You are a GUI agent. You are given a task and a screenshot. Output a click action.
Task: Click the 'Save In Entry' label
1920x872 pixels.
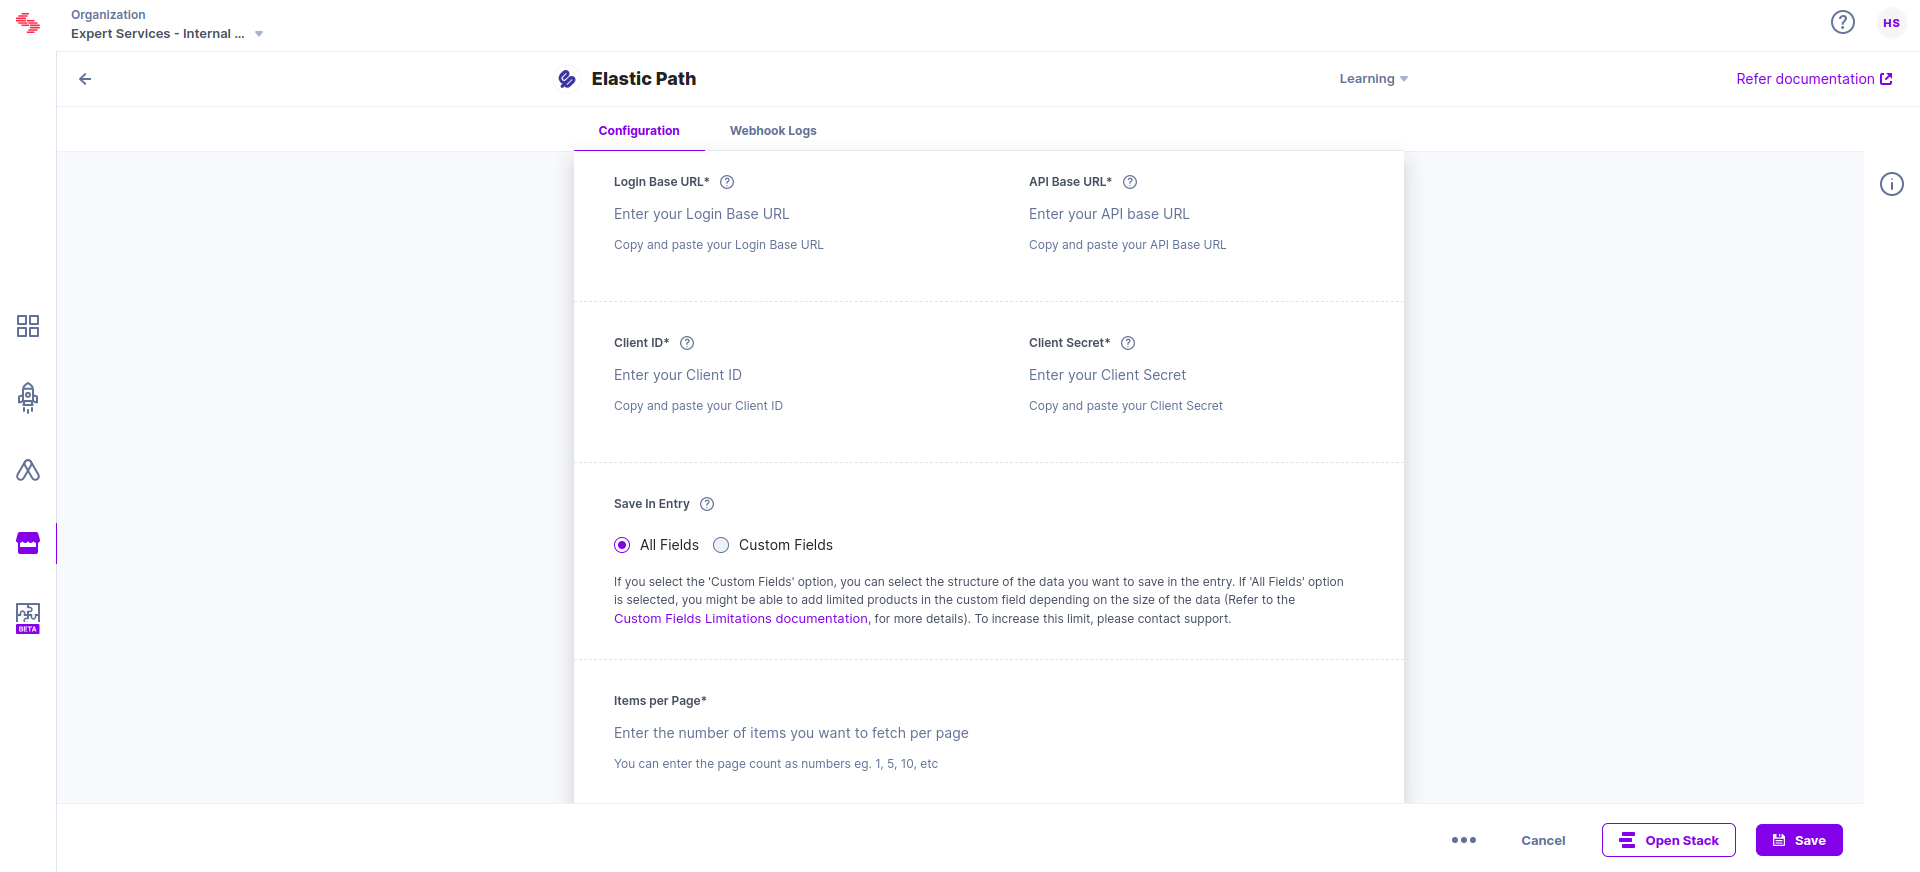(x=652, y=504)
